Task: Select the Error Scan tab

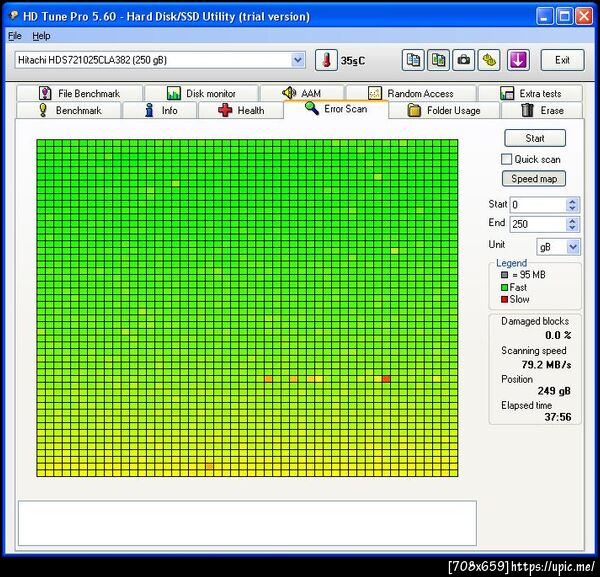Action: click(x=336, y=109)
